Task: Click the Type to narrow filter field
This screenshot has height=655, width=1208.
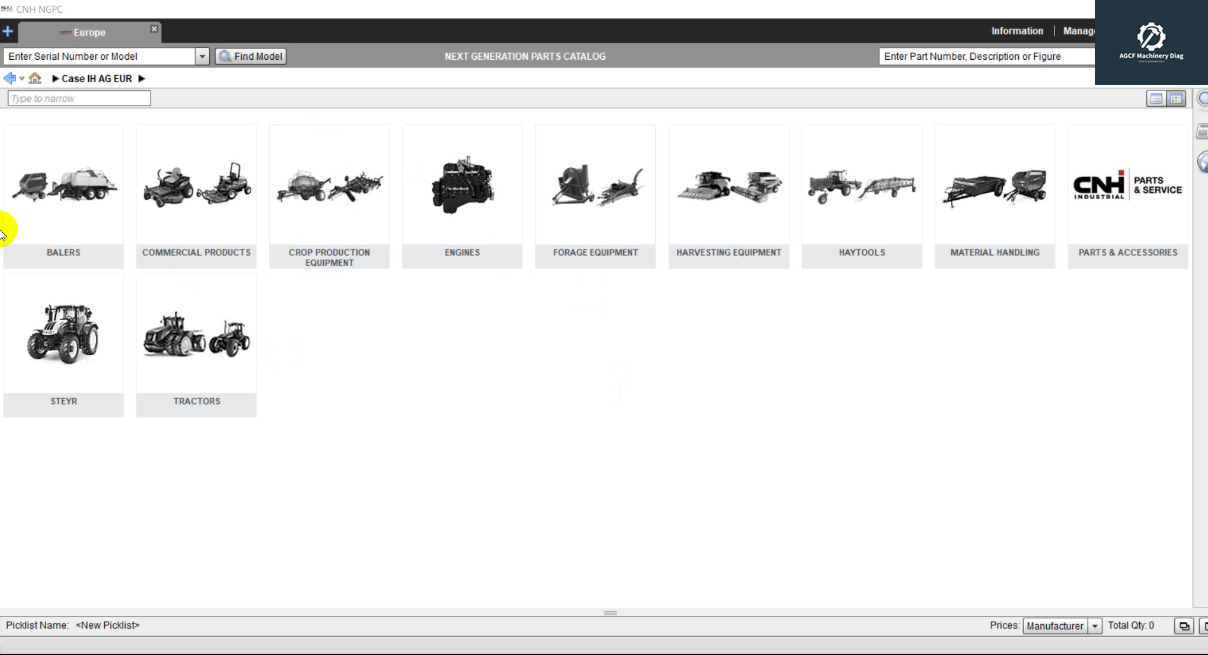Action: coord(78,97)
